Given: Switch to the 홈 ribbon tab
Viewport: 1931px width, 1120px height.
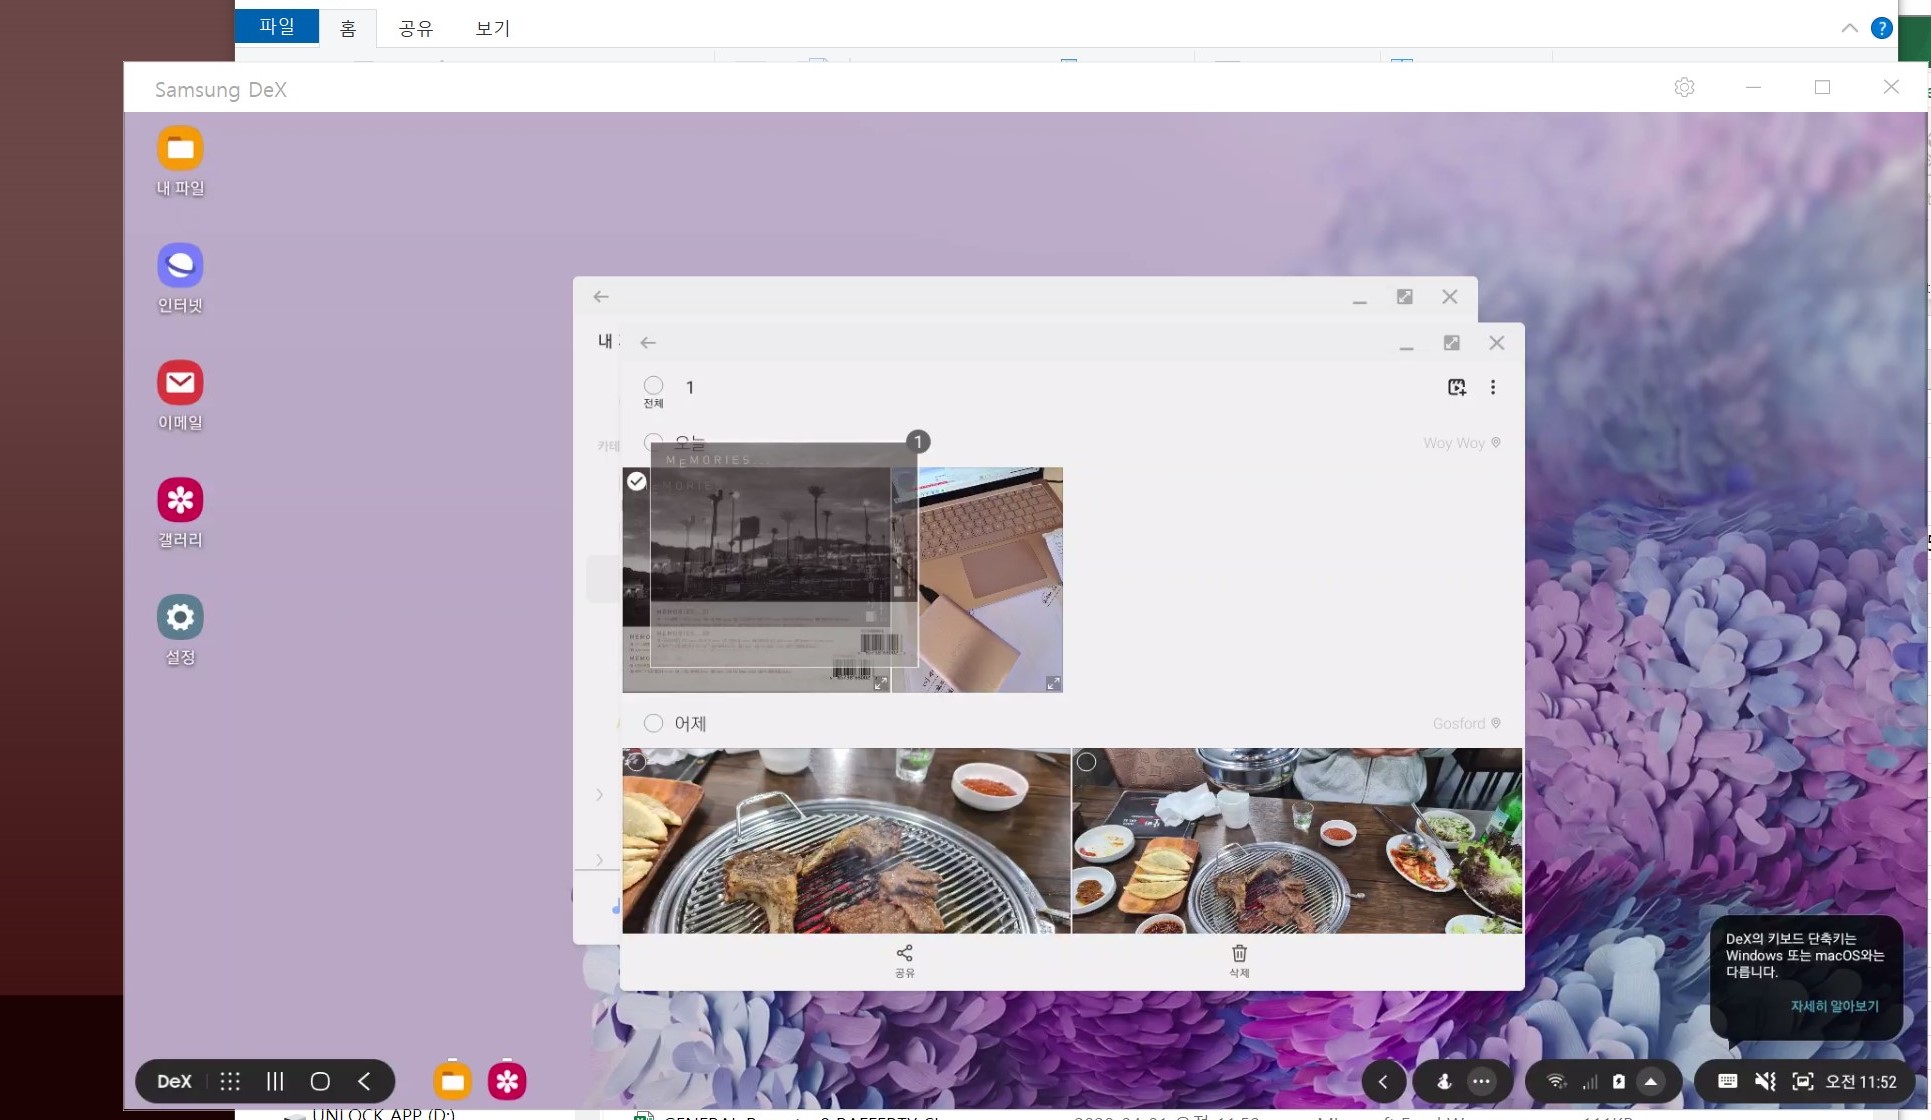Looking at the screenshot, I should (348, 28).
